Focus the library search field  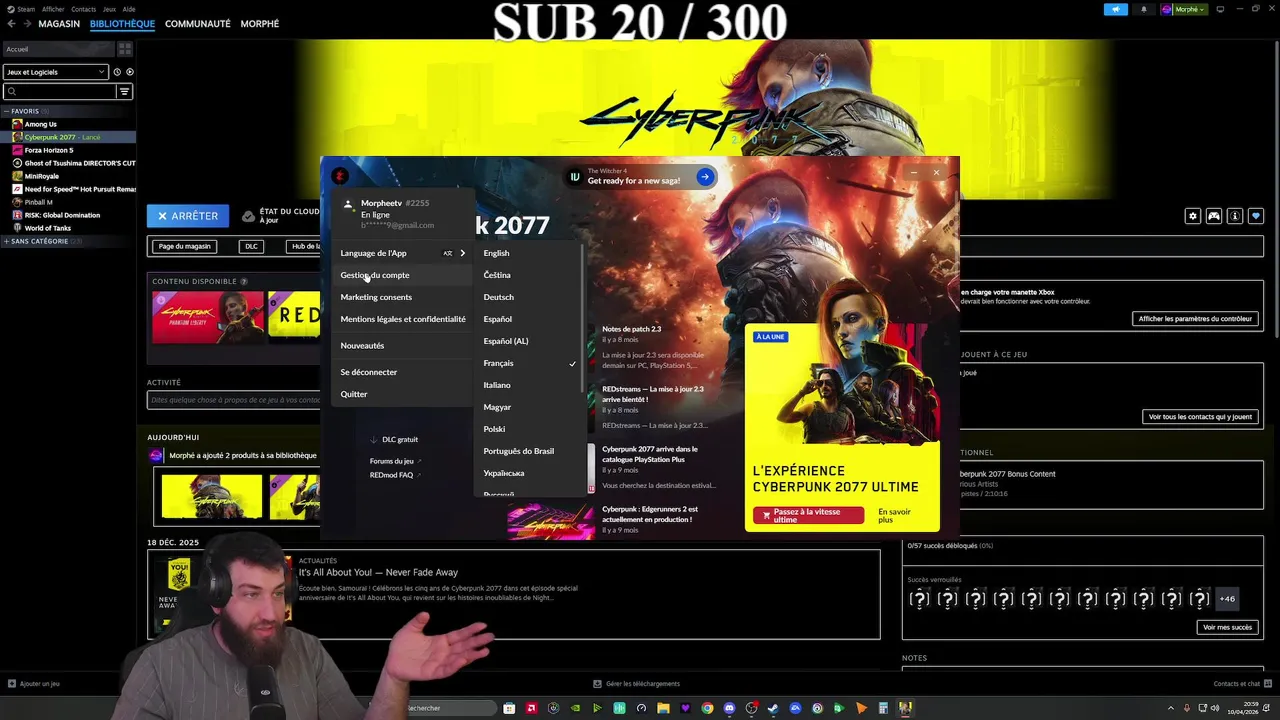coord(60,91)
